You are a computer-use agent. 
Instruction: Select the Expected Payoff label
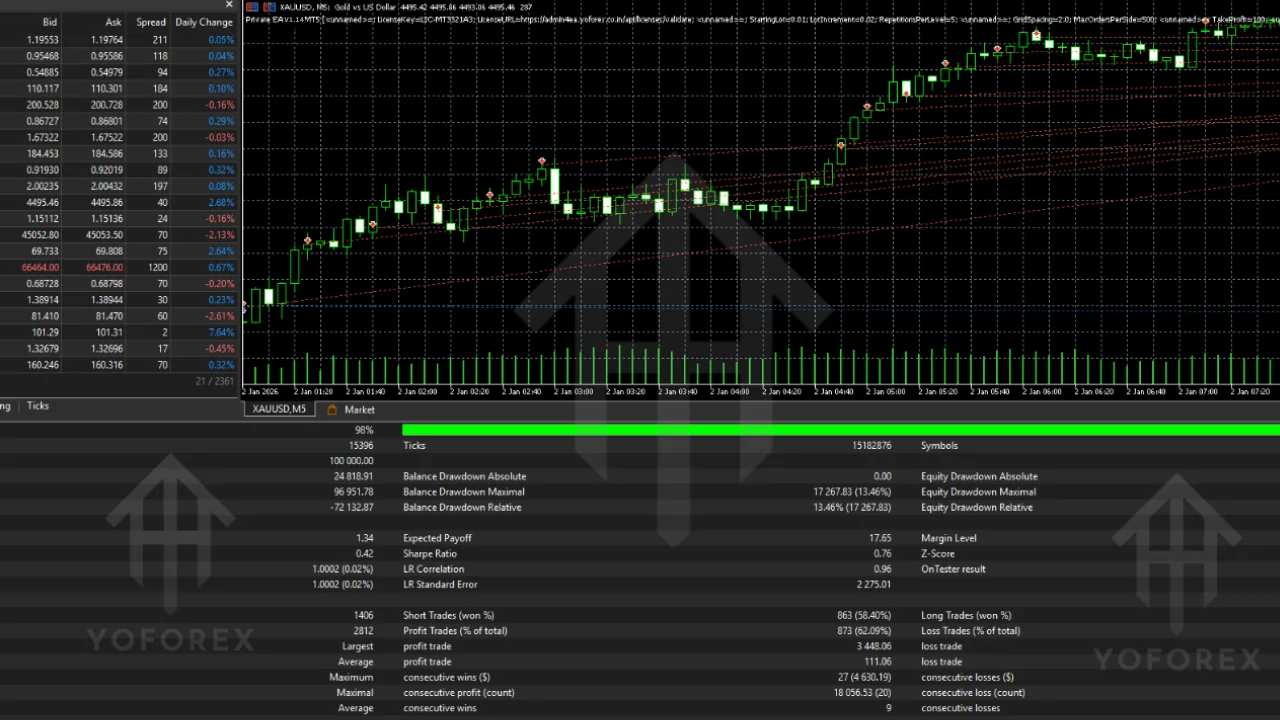(437, 539)
